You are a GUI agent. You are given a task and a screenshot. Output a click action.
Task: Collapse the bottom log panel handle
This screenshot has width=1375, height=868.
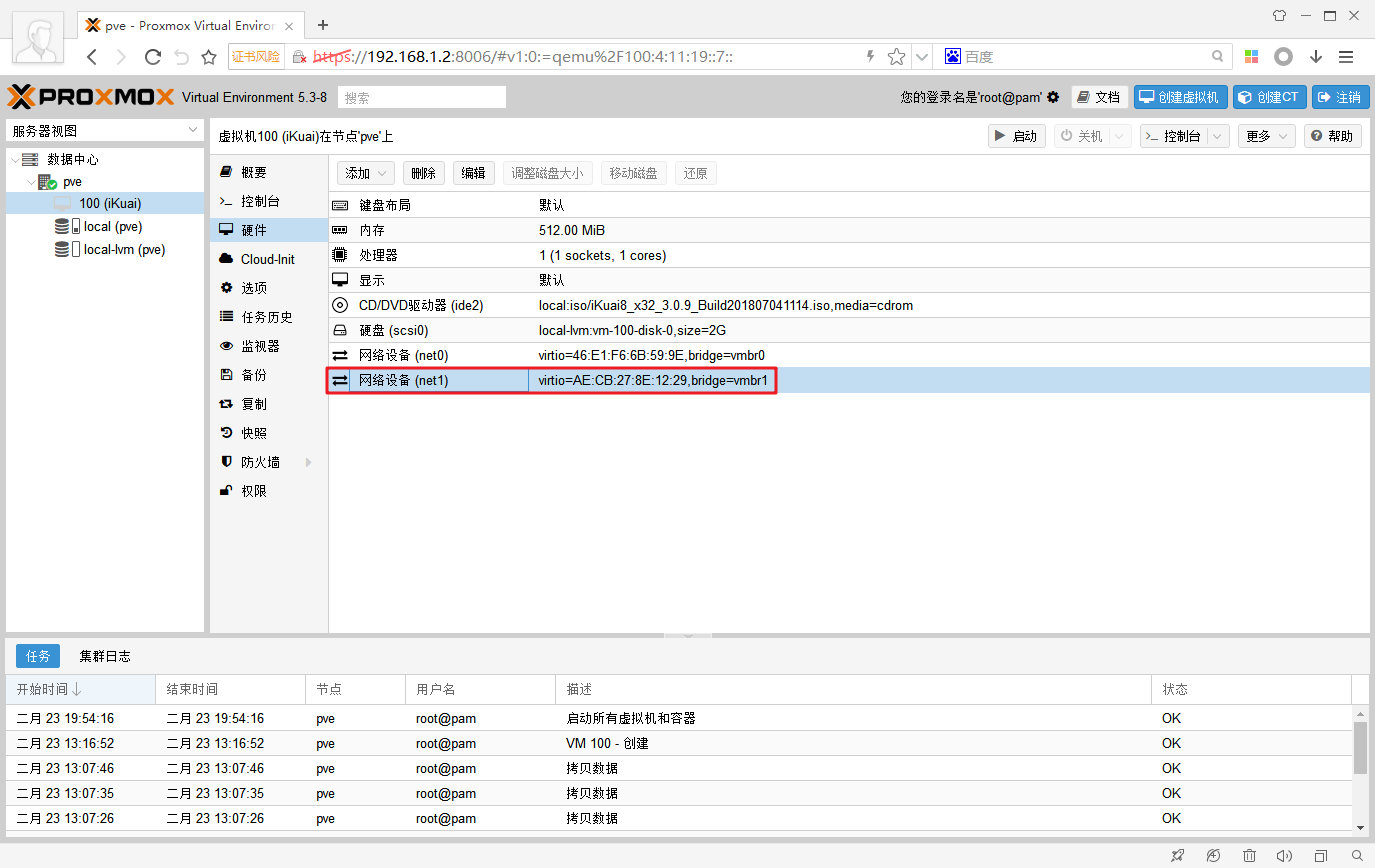[688, 636]
